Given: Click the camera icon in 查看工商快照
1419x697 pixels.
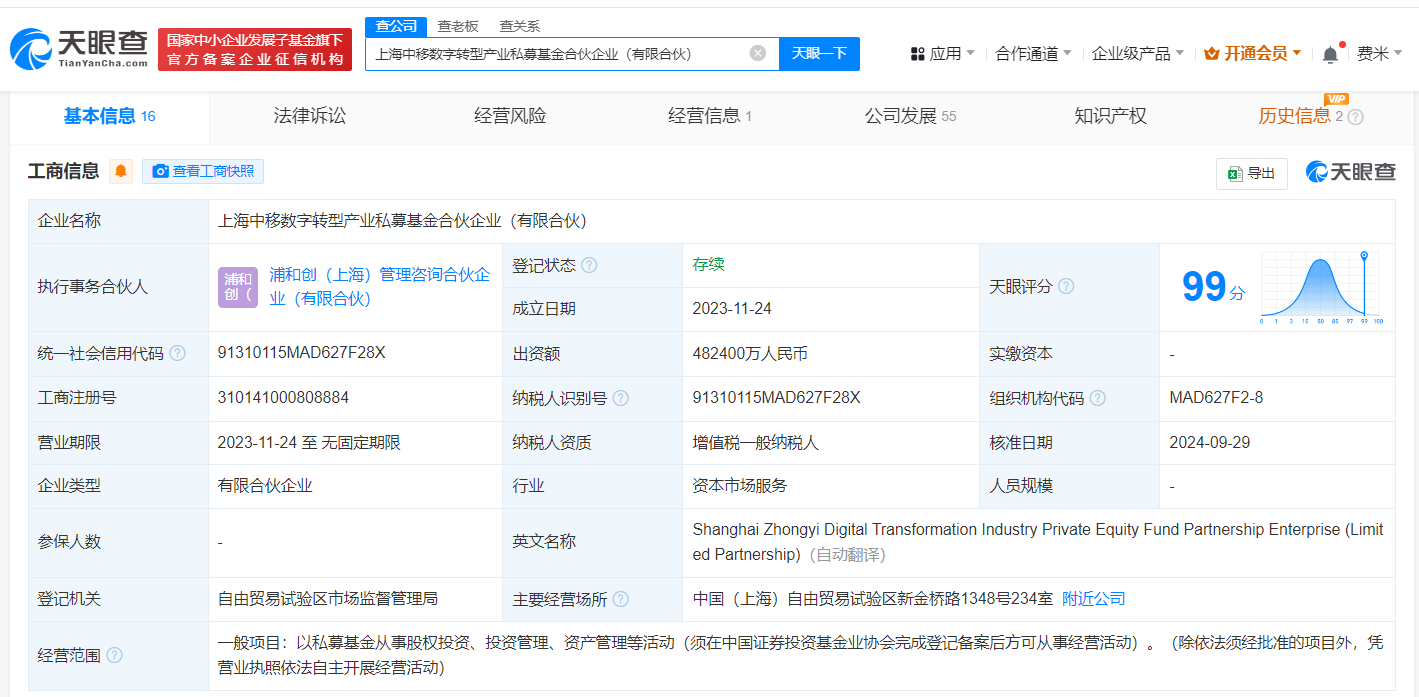Looking at the screenshot, I should [x=160, y=171].
